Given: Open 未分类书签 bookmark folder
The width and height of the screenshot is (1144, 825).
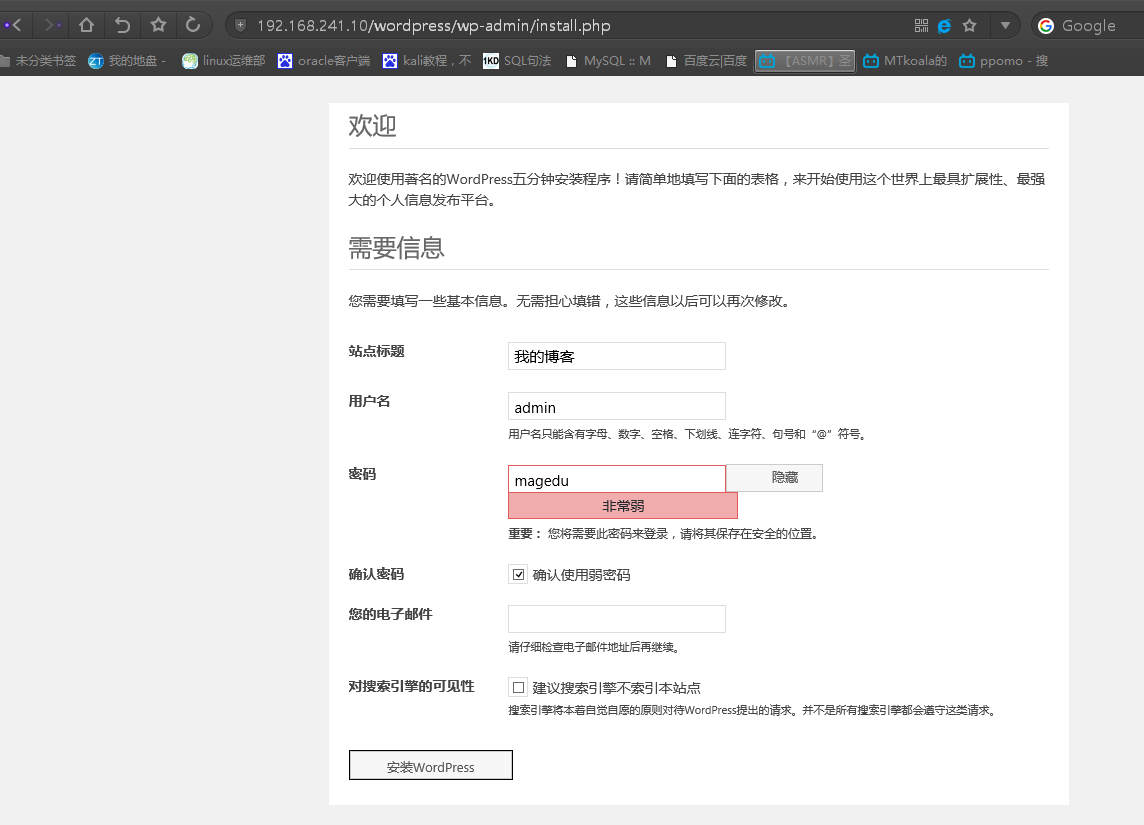Looking at the screenshot, I should [39, 61].
